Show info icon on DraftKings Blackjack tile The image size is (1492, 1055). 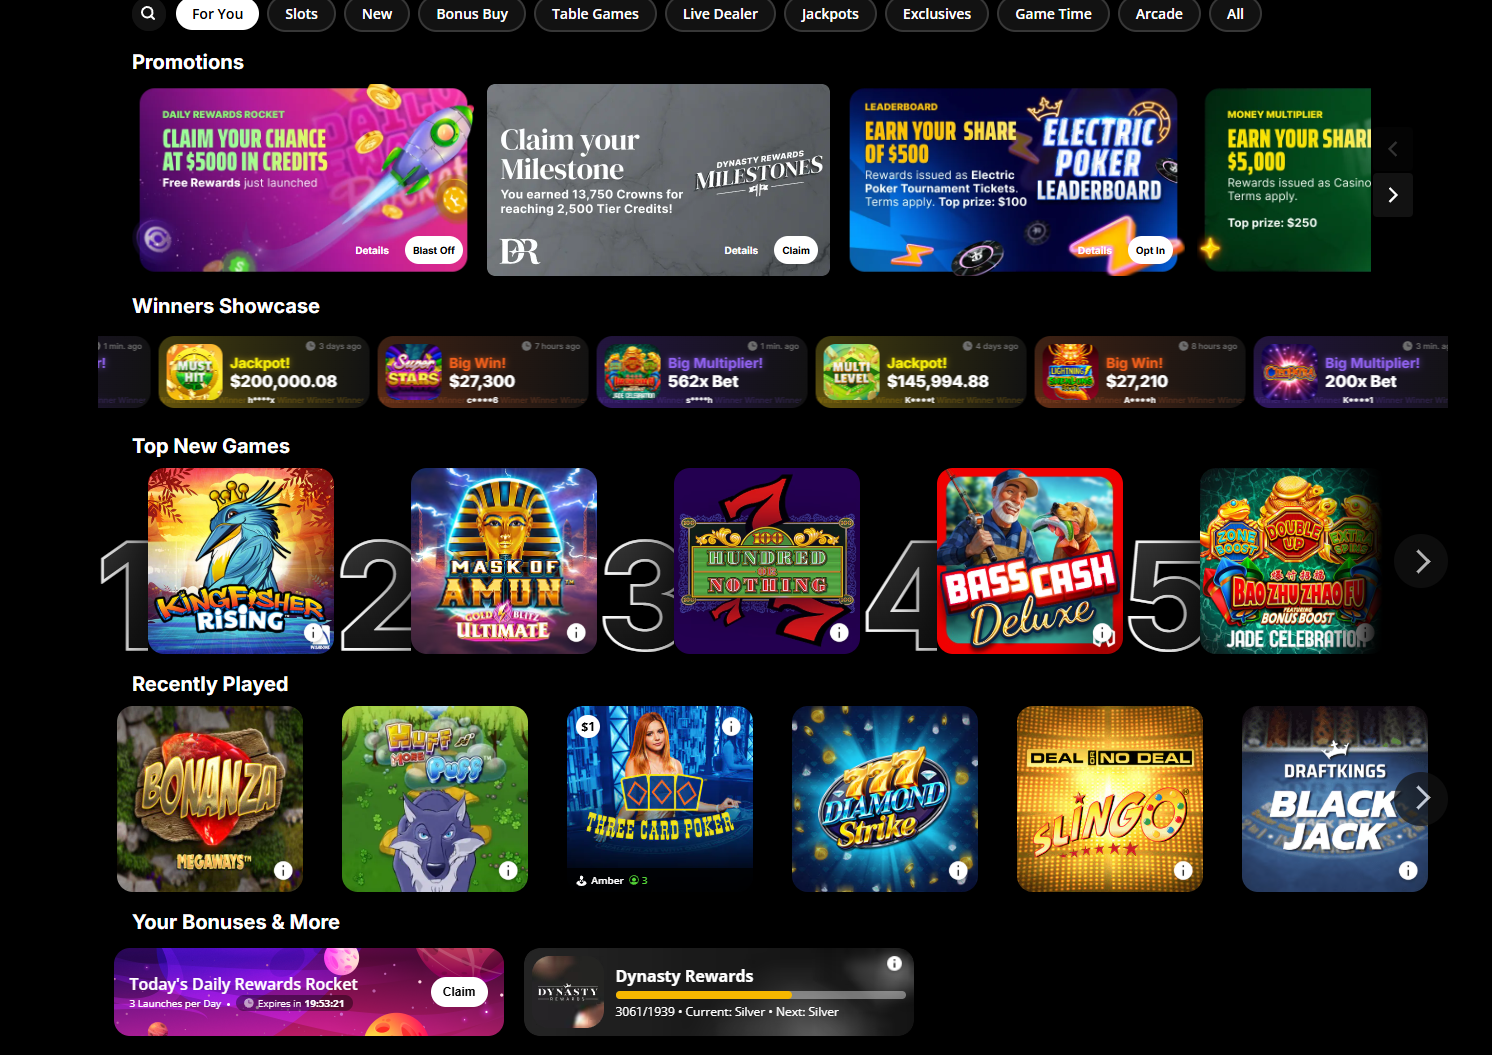pos(1408,870)
